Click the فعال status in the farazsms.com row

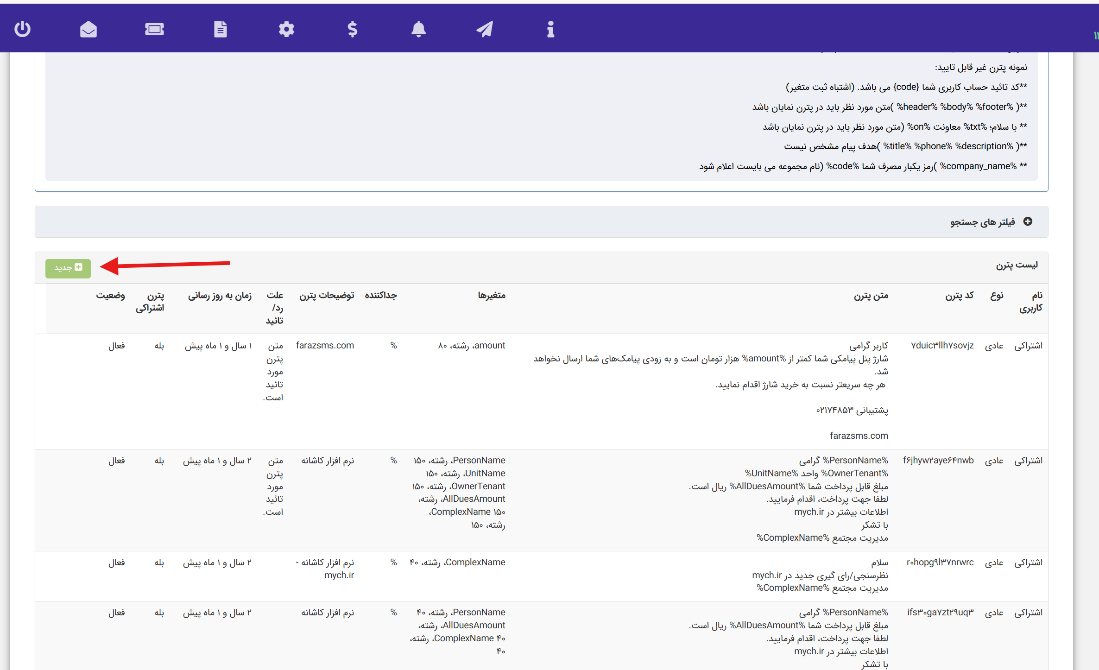click(116, 346)
